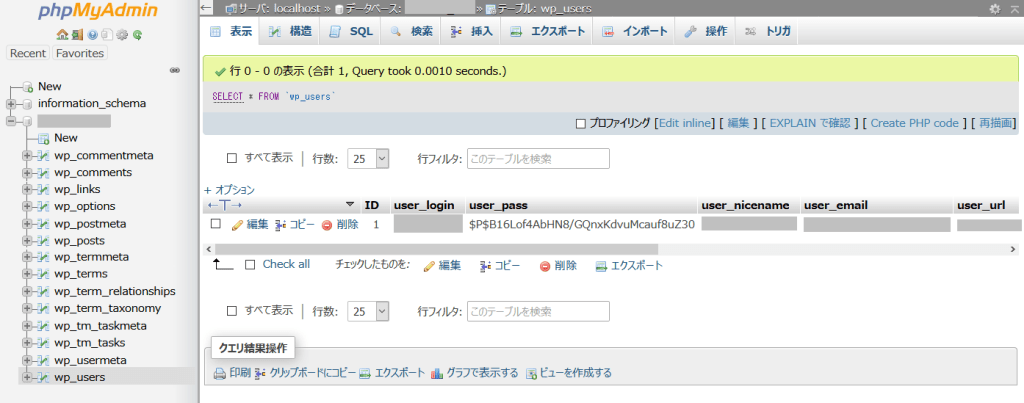The height and width of the screenshot is (403, 1024).
Task: Focus the bottom row filter search field
Action: pyautogui.click(x=538, y=312)
